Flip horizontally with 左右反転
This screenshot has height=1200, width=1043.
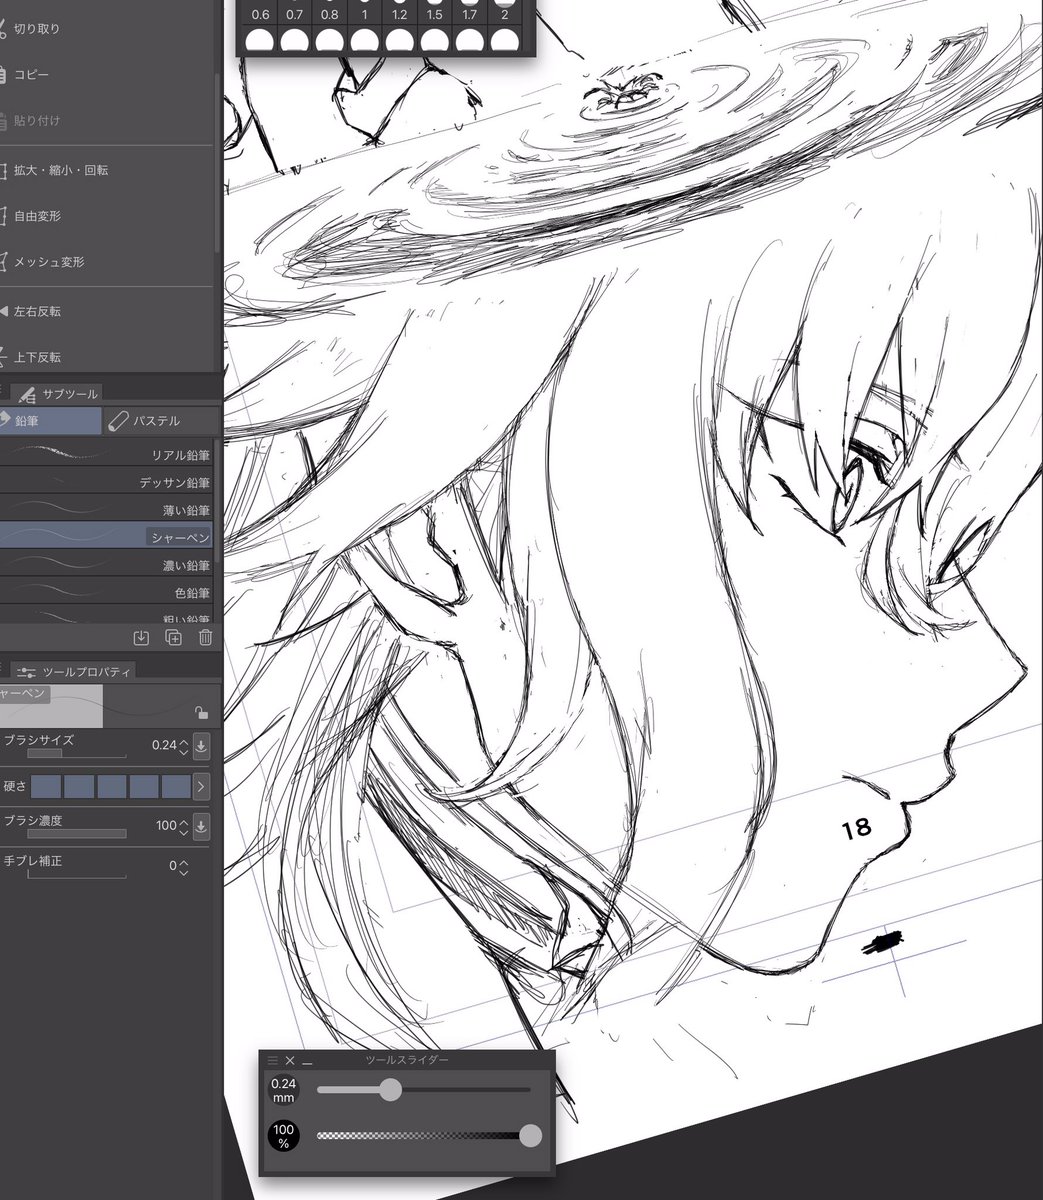point(106,311)
